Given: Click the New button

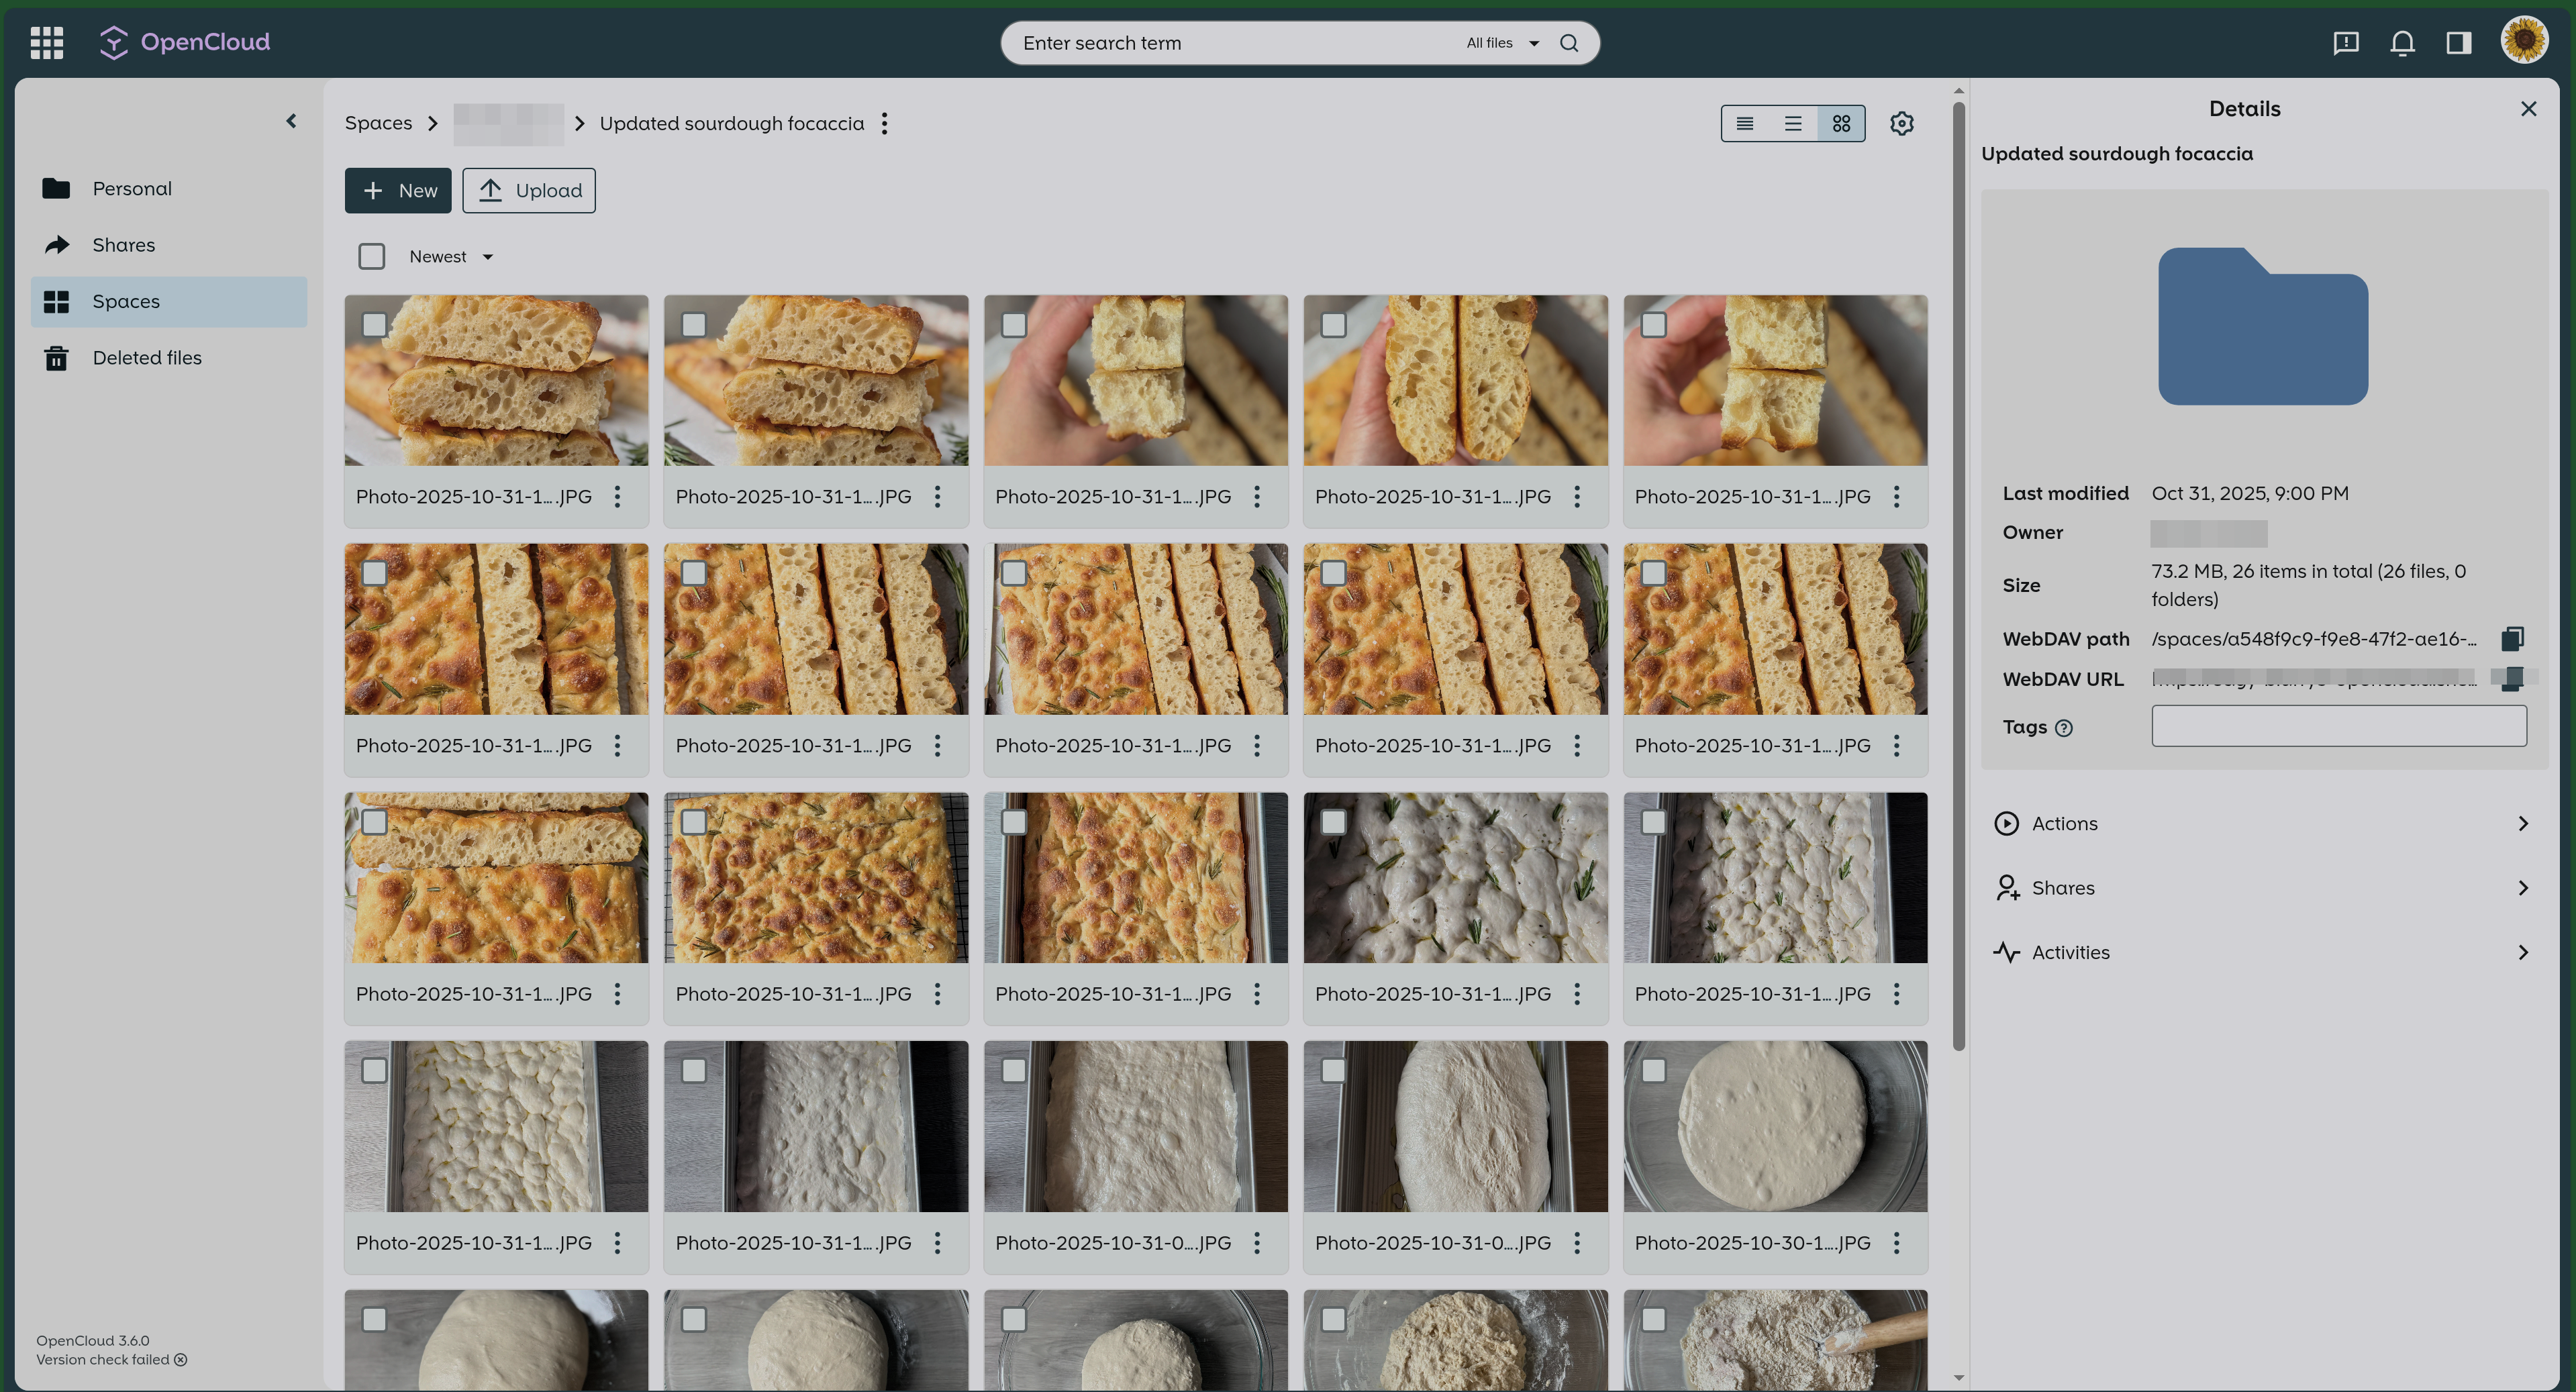Looking at the screenshot, I should [x=397, y=190].
